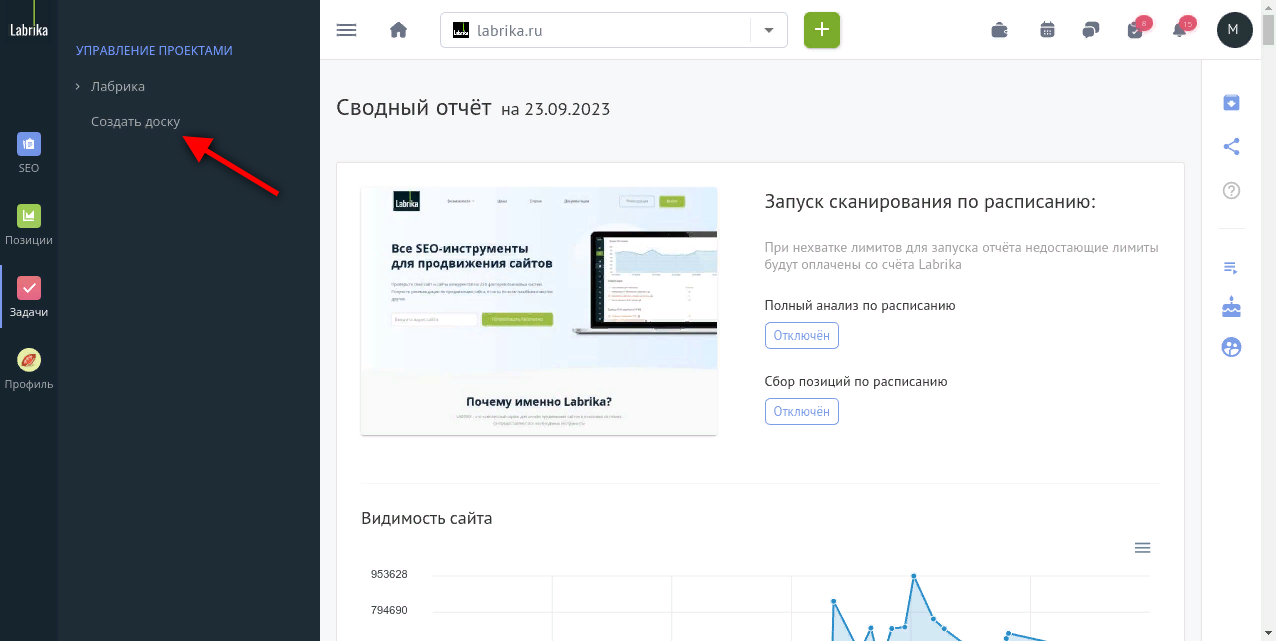Open the calendar icon in header
Viewport: 1276px width, 641px height.
coord(1047,30)
